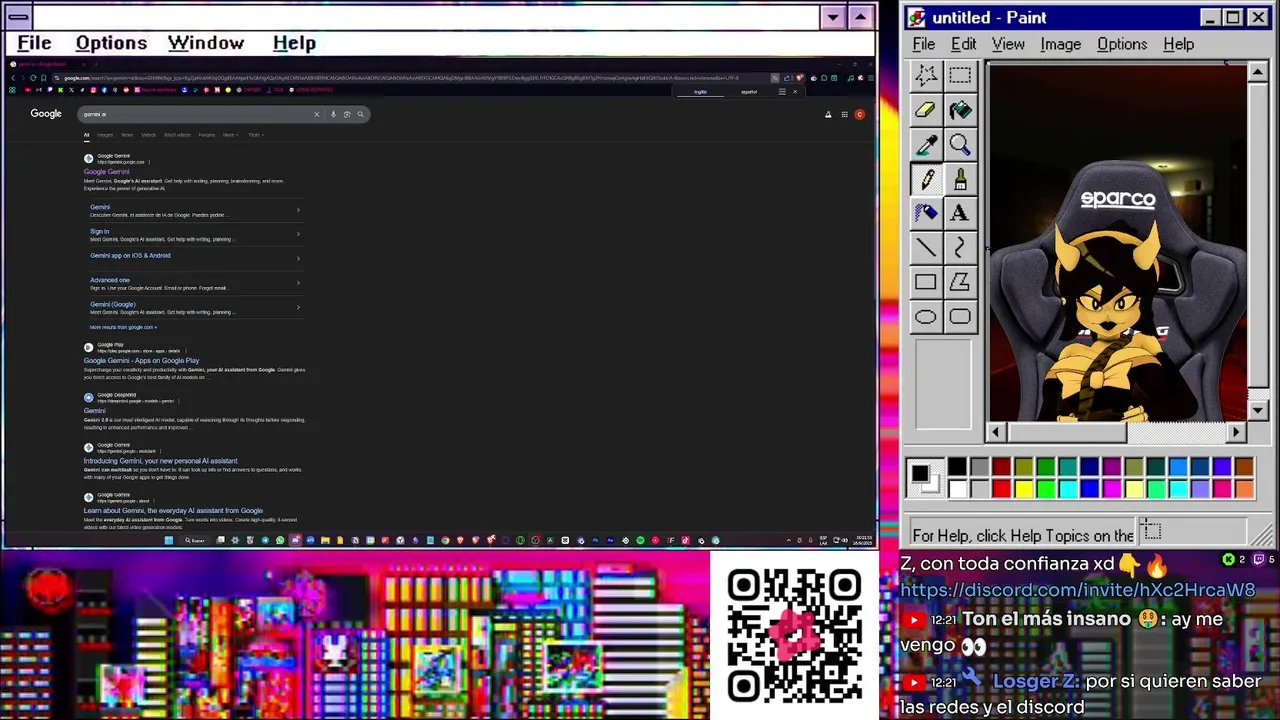Select the Rounded Rectangle tool in Paint
Image resolution: width=1280 pixels, height=720 pixels.
coord(960,317)
